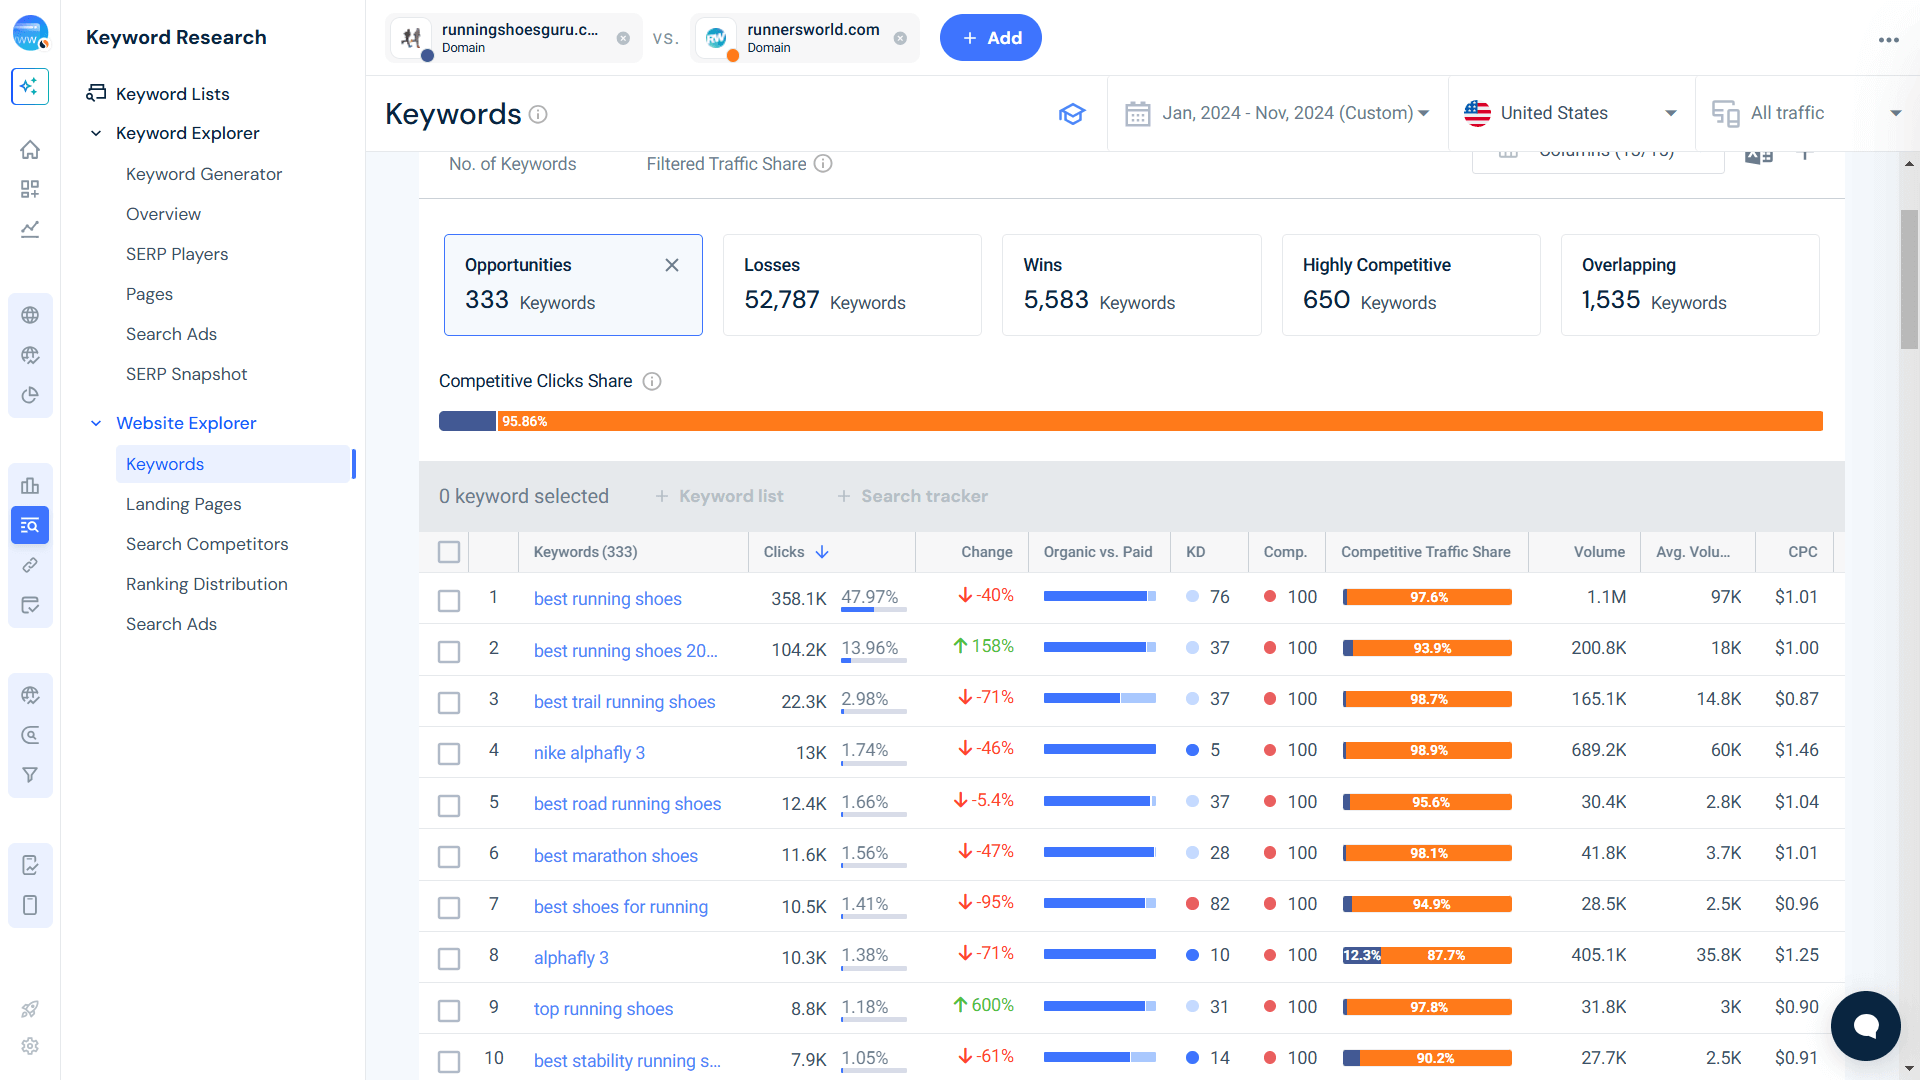Open SERP Snapshot in sidebar

point(186,374)
